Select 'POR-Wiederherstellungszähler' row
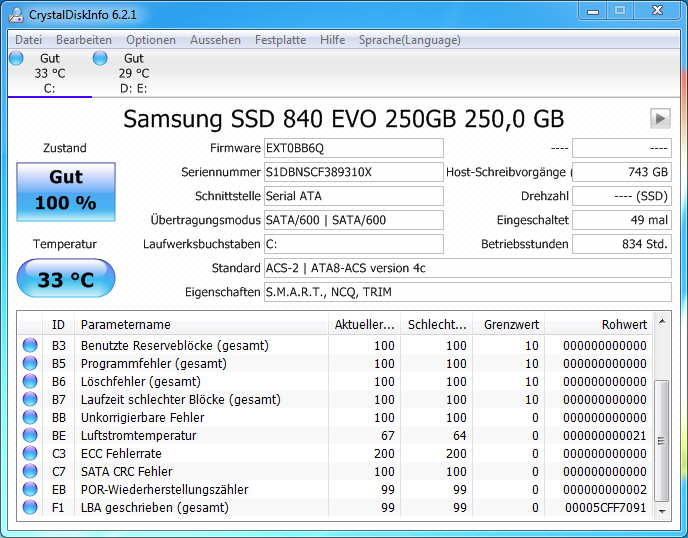Screen dimensions: 688x538 tap(335, 489)
